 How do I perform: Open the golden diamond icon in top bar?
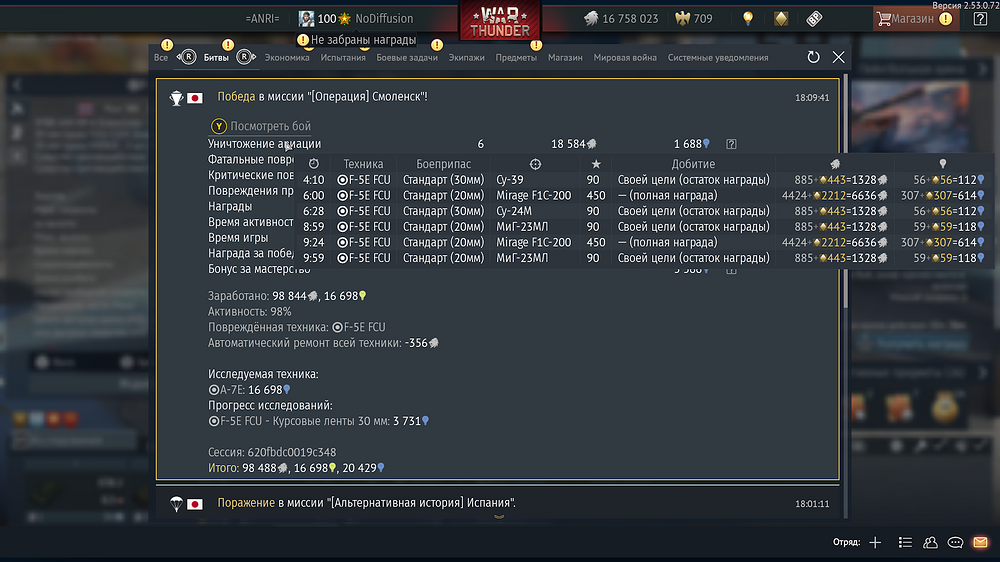781,18
